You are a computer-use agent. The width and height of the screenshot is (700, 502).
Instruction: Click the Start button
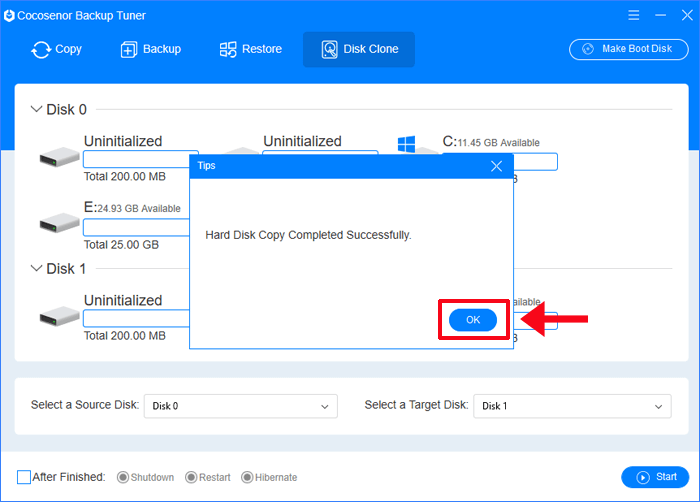click(655, 477)
